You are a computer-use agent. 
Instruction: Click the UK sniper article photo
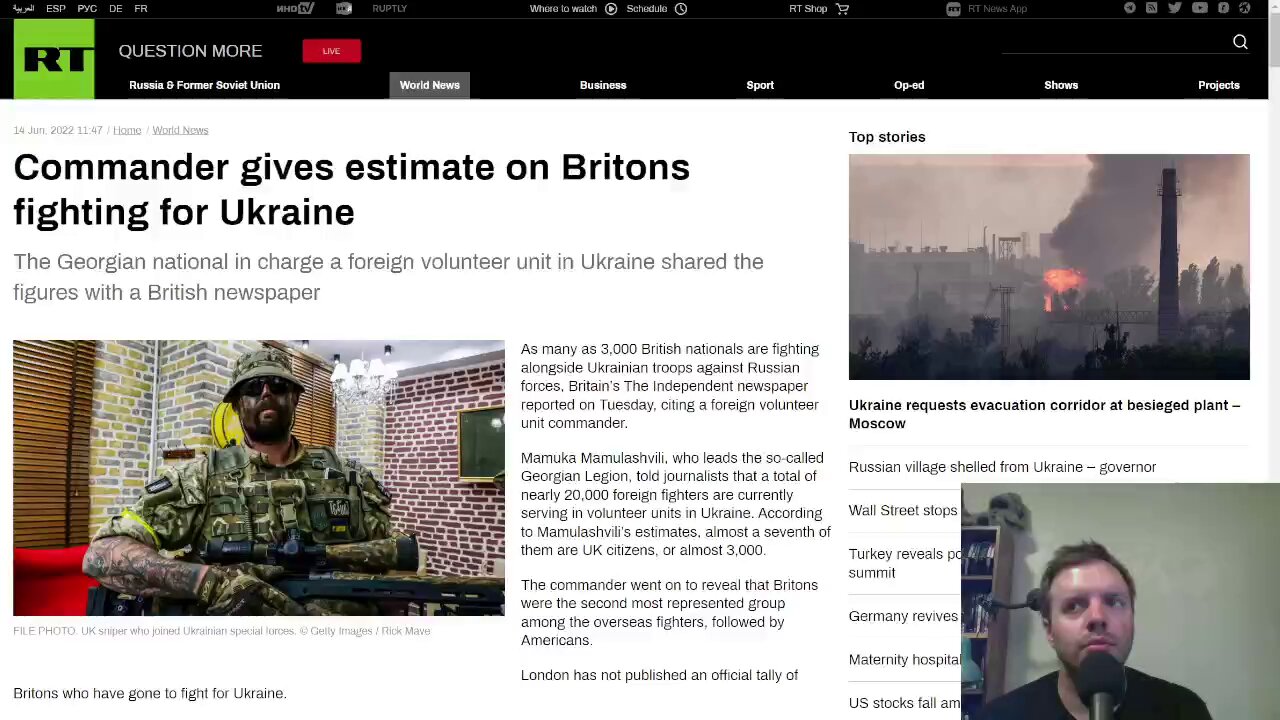pos(259,478)
